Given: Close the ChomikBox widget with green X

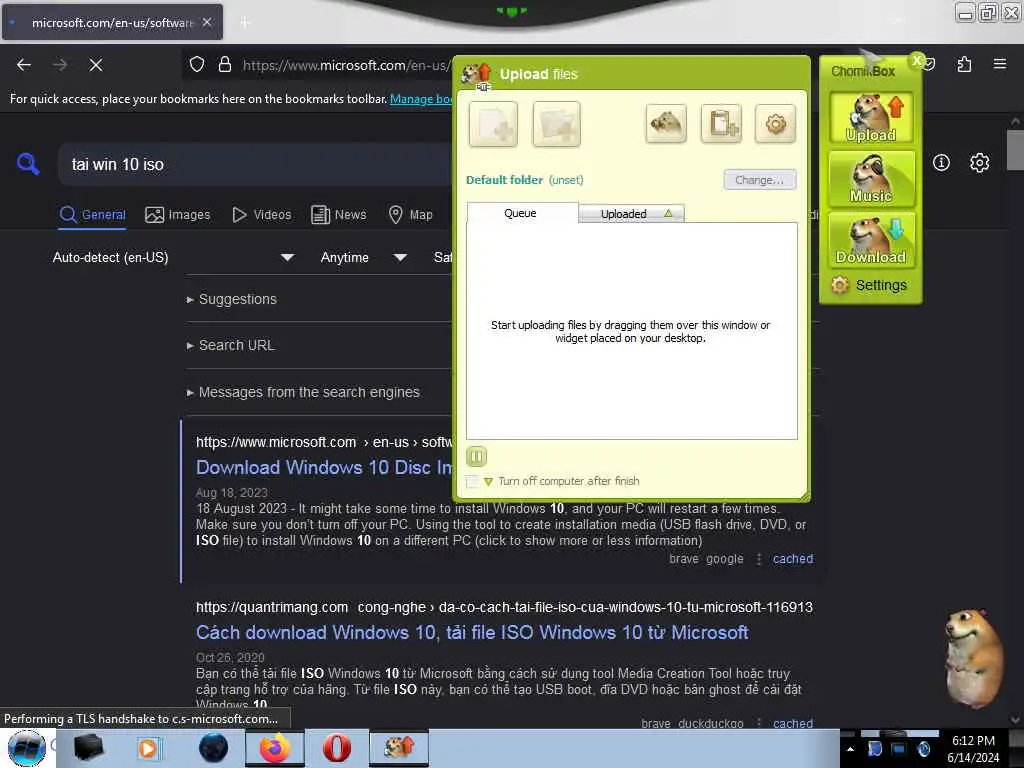Looking at the screenshot, I should [917, 61].
